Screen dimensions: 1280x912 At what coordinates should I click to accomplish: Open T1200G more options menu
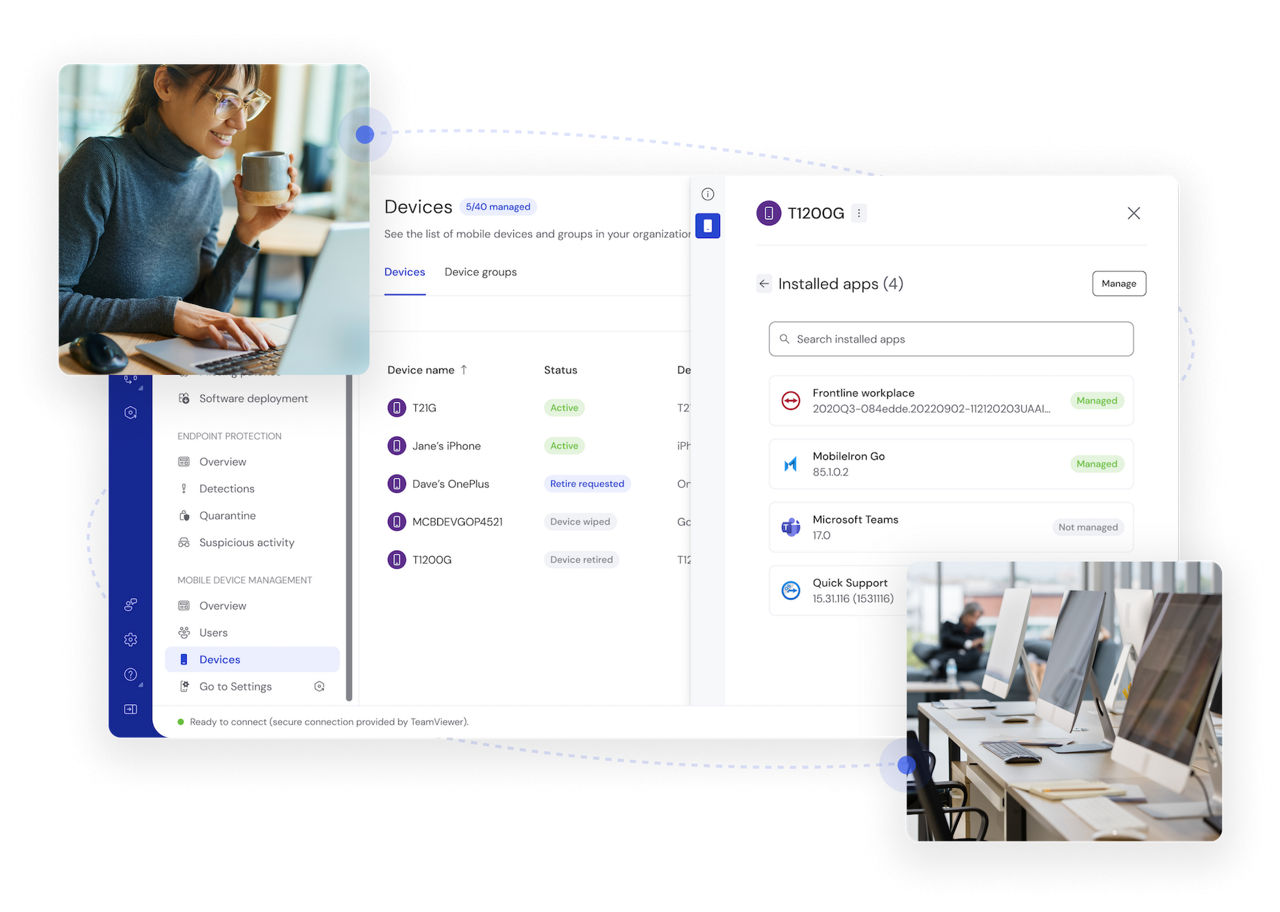(x=859, y=213)
